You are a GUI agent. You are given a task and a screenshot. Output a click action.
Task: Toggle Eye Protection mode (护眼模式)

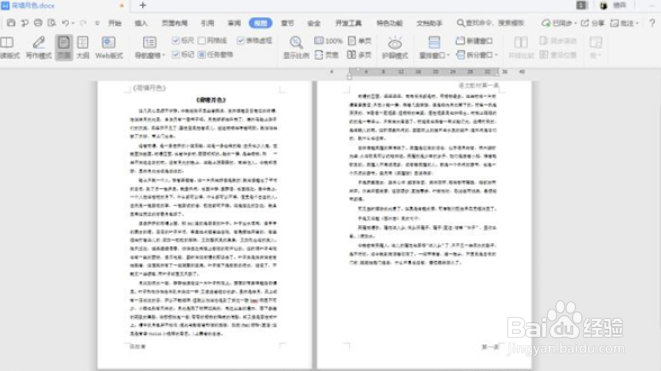pyautogui.click(x=395, y=48)
